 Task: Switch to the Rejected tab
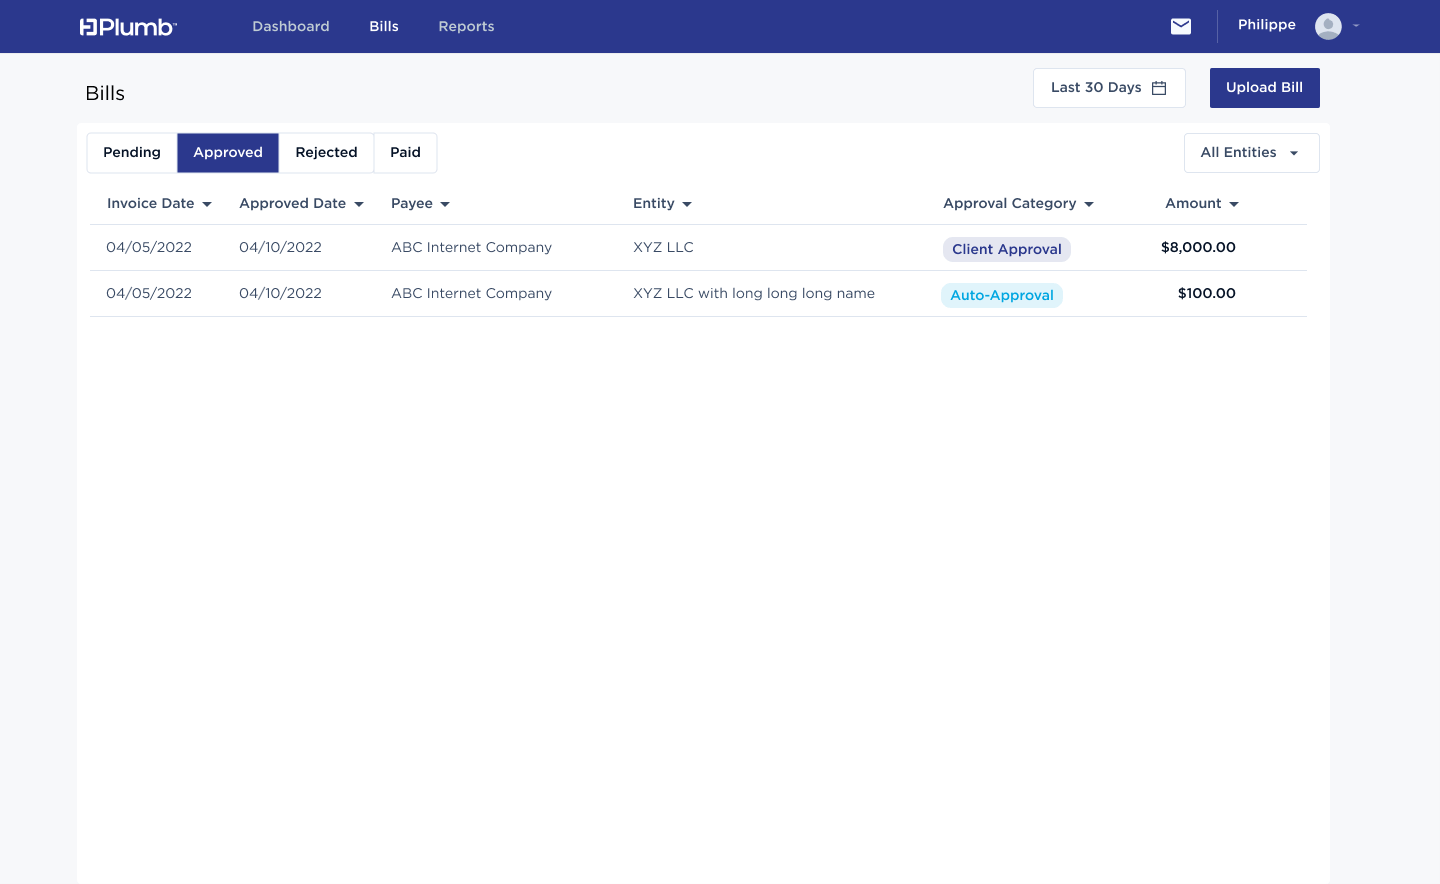pos(326,153)
